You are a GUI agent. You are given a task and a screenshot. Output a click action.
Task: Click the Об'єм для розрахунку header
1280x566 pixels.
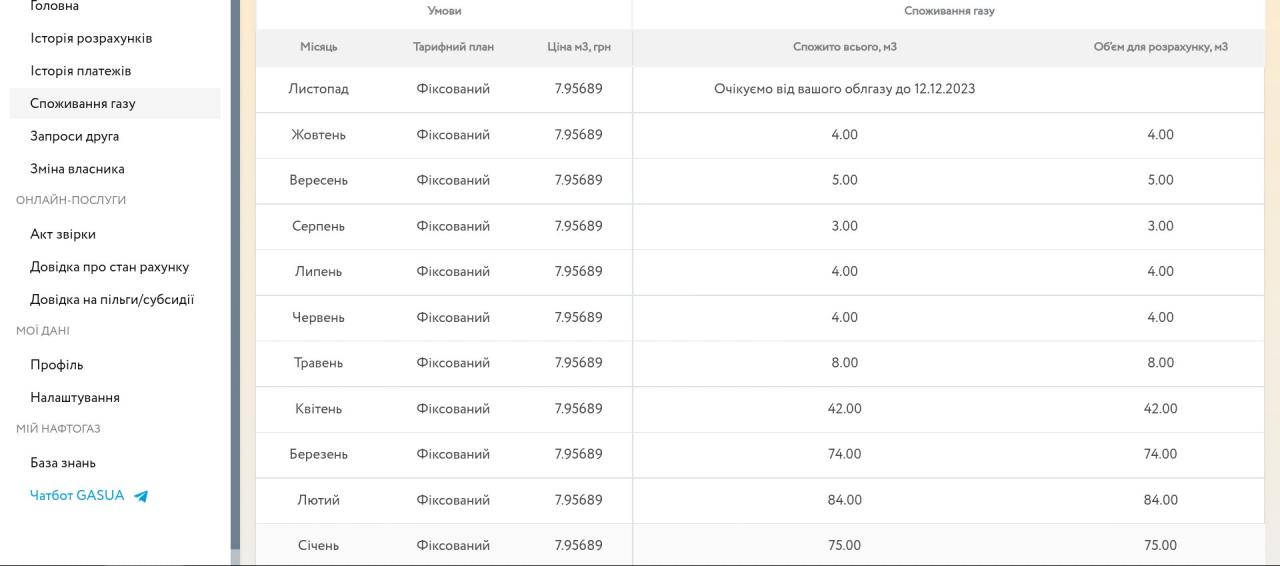coord(1160,47)
